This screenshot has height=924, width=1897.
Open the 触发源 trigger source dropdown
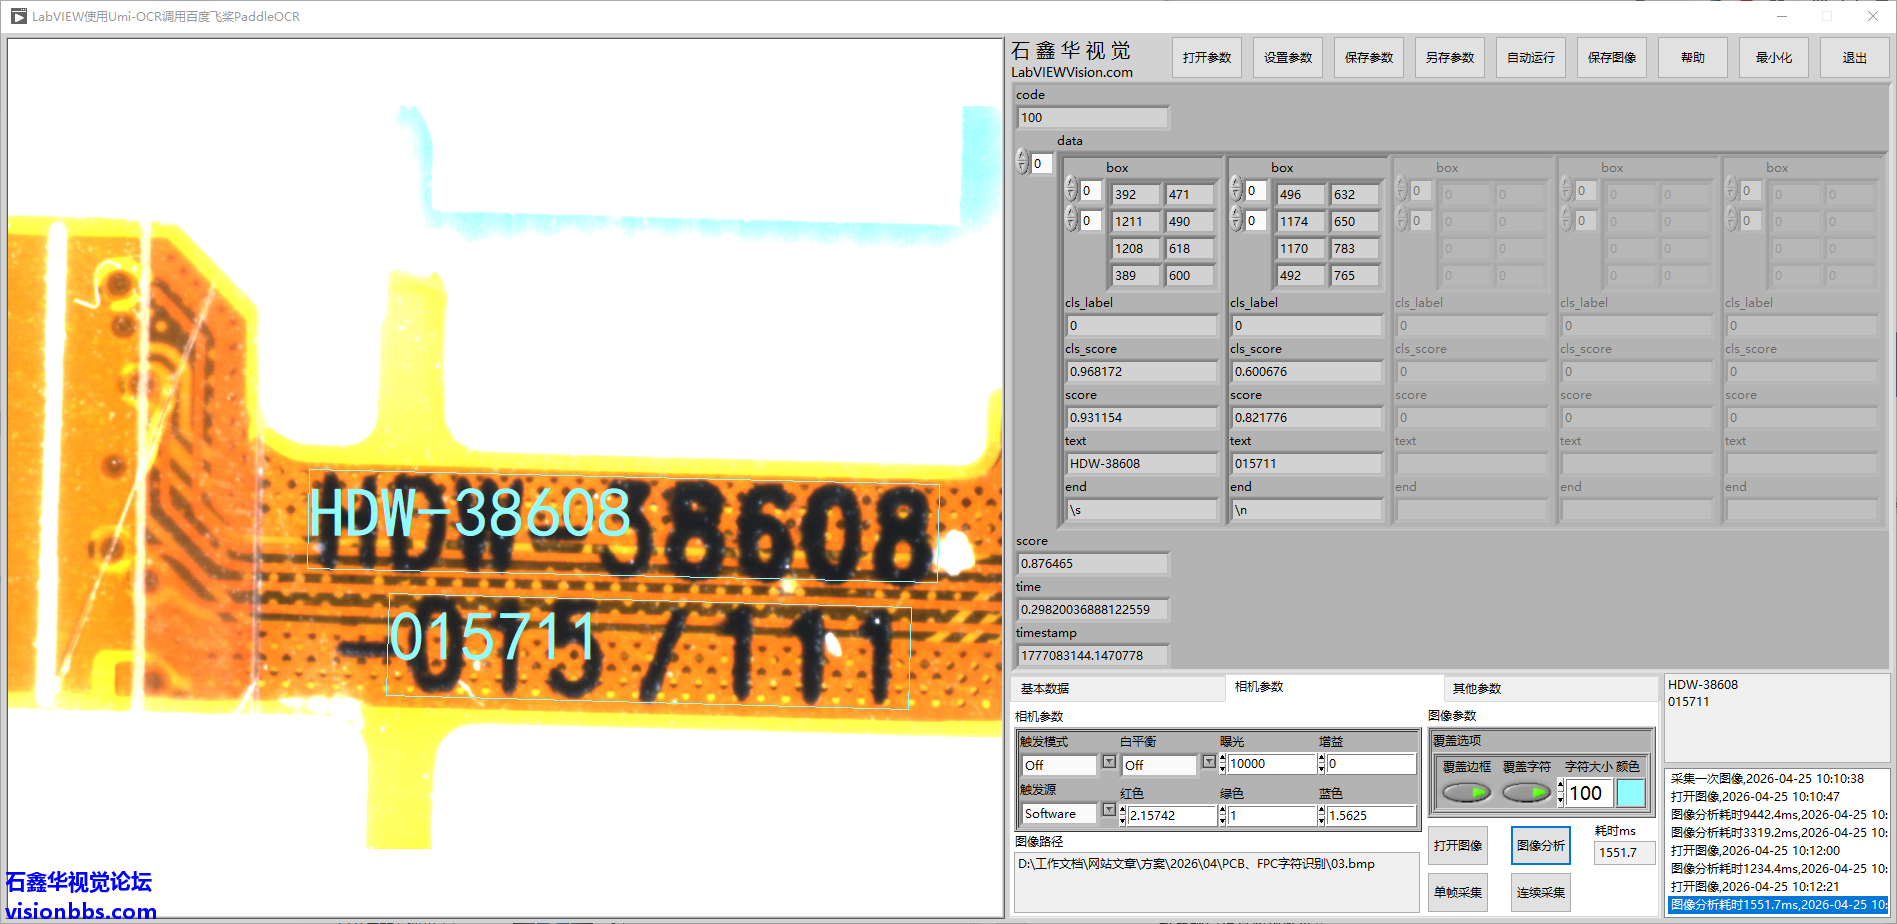pos(1108,811)
